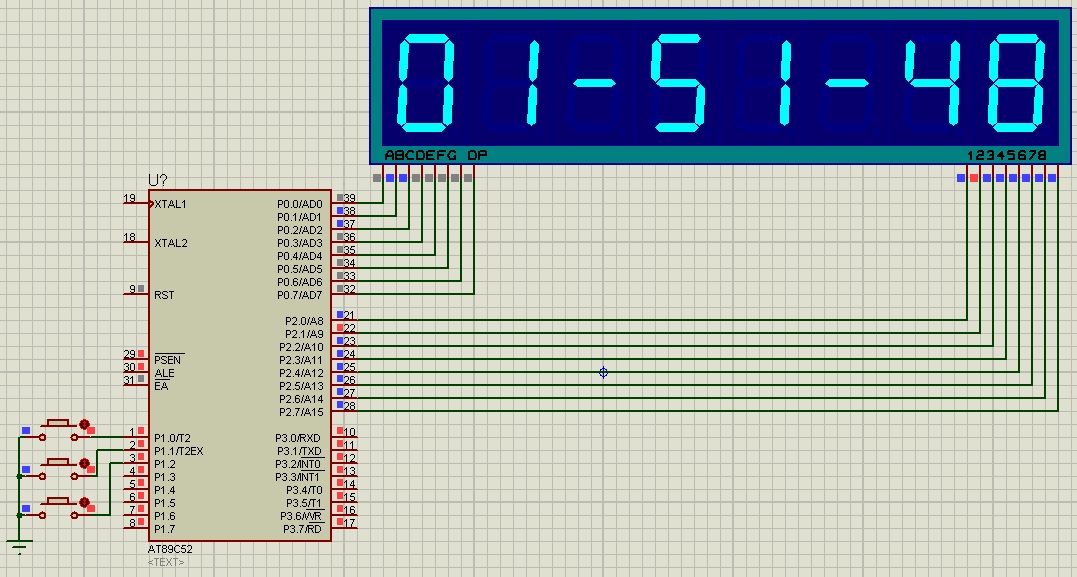Select the AT89C52 microcontroller body
The height and width of the screenshot is (577, 1077).
[240, 365]
